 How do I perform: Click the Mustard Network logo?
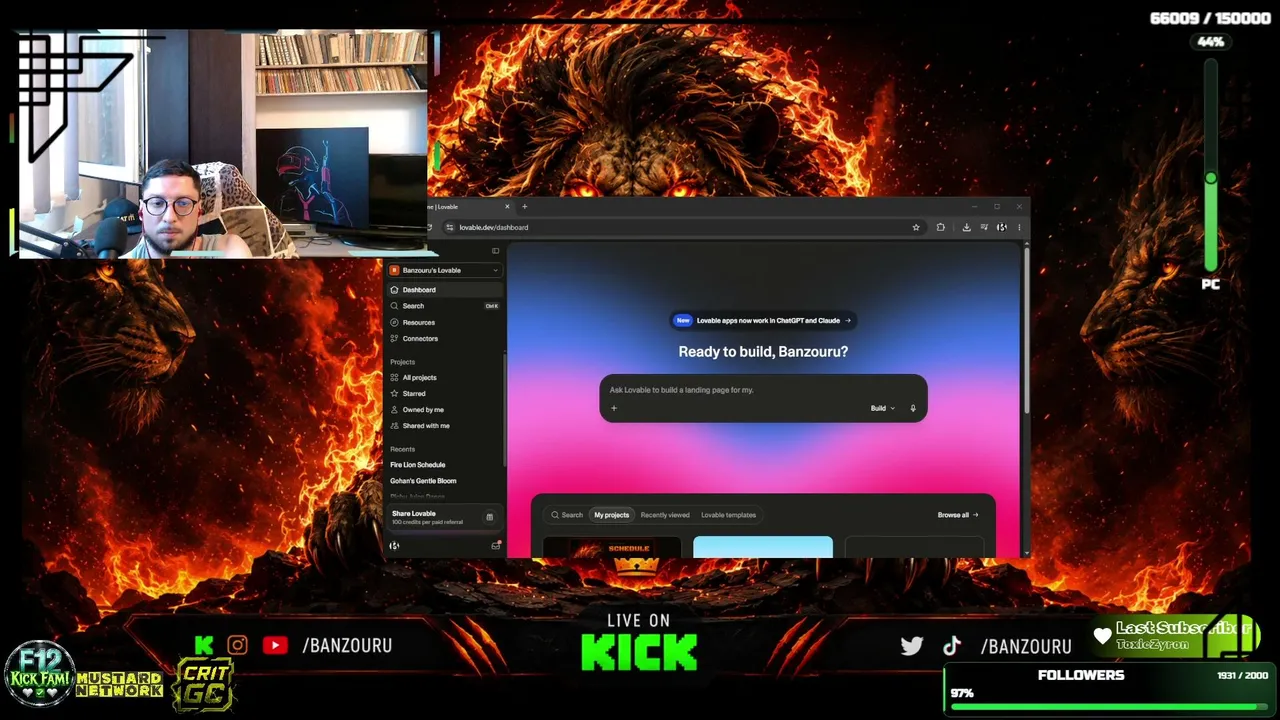[119, 685]
